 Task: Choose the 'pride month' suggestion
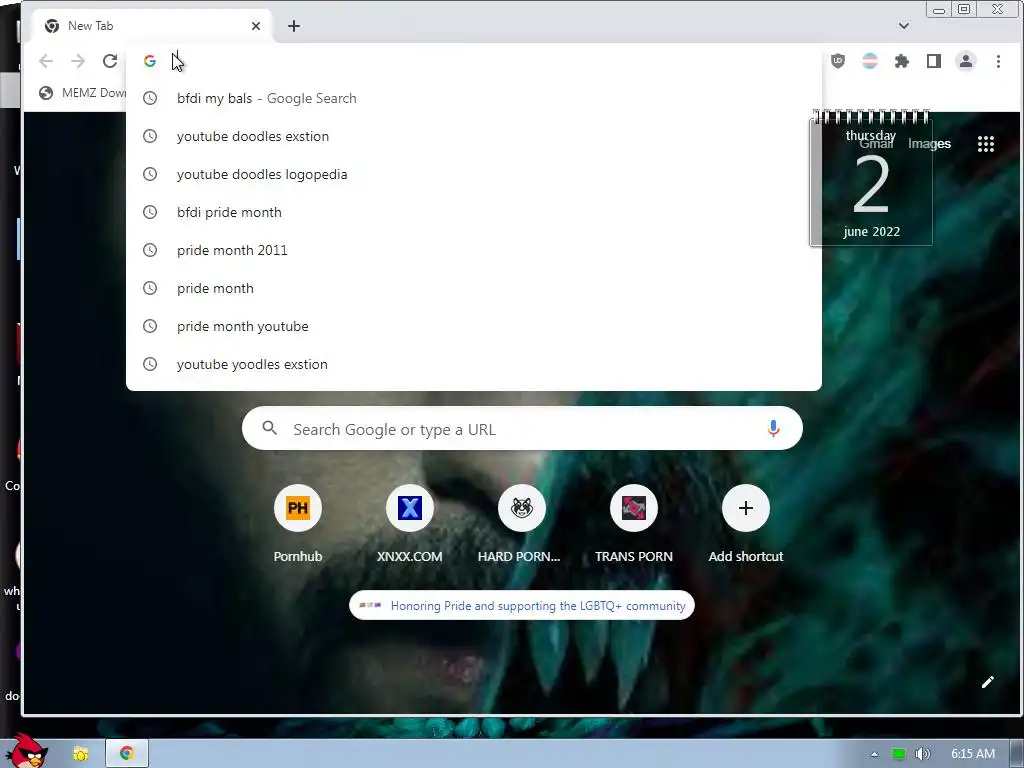[473, 288]
